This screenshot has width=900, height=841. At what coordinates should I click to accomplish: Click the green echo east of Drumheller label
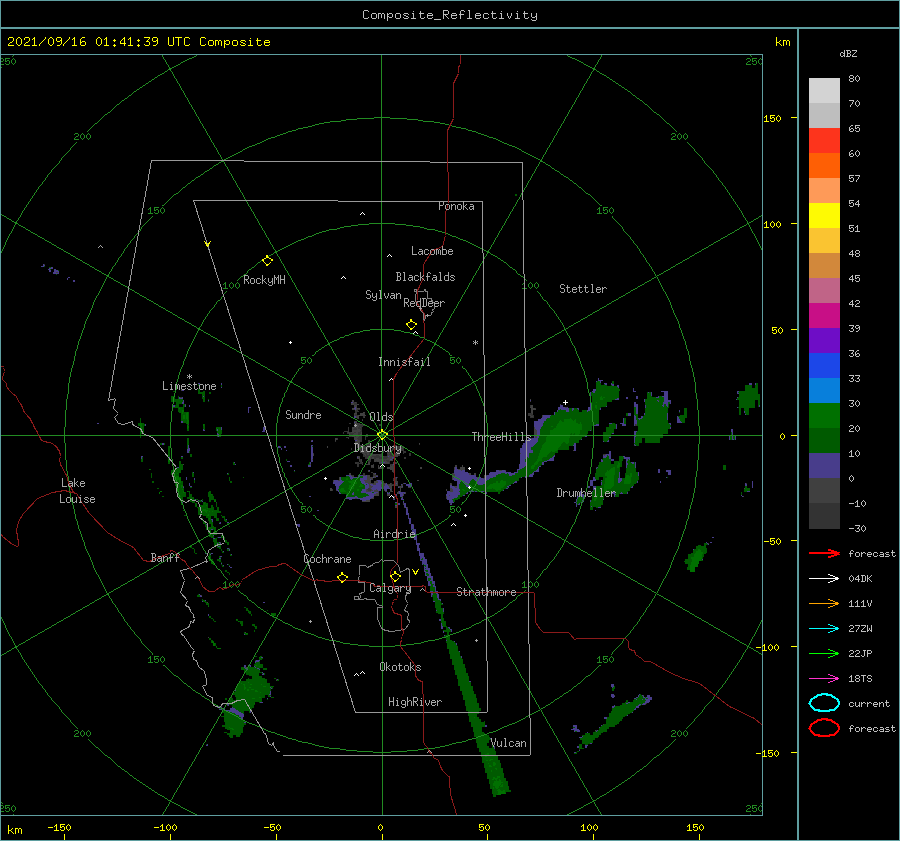(x=617, y=476)
